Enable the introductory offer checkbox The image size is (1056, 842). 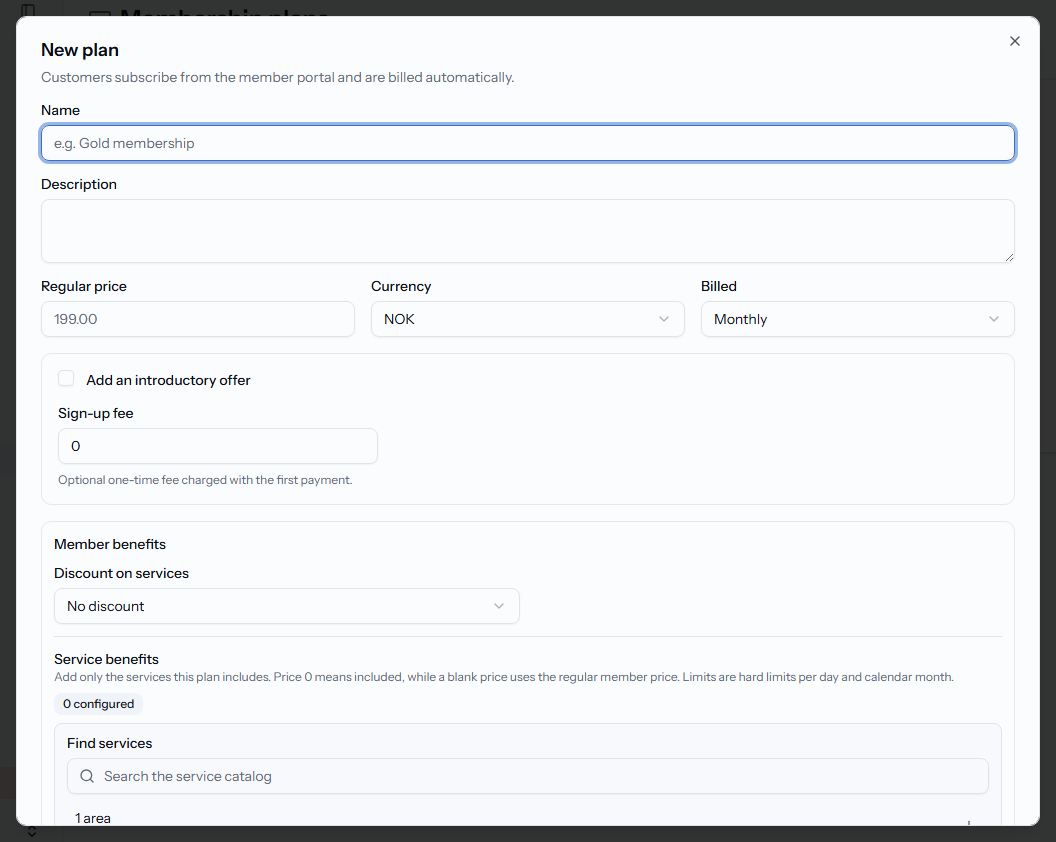coord(66,379)
